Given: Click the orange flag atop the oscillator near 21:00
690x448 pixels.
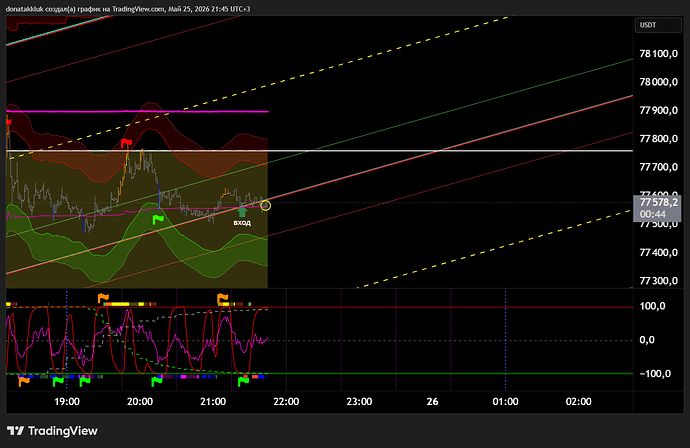Looking at the screenshot, I should coord(223,298).
